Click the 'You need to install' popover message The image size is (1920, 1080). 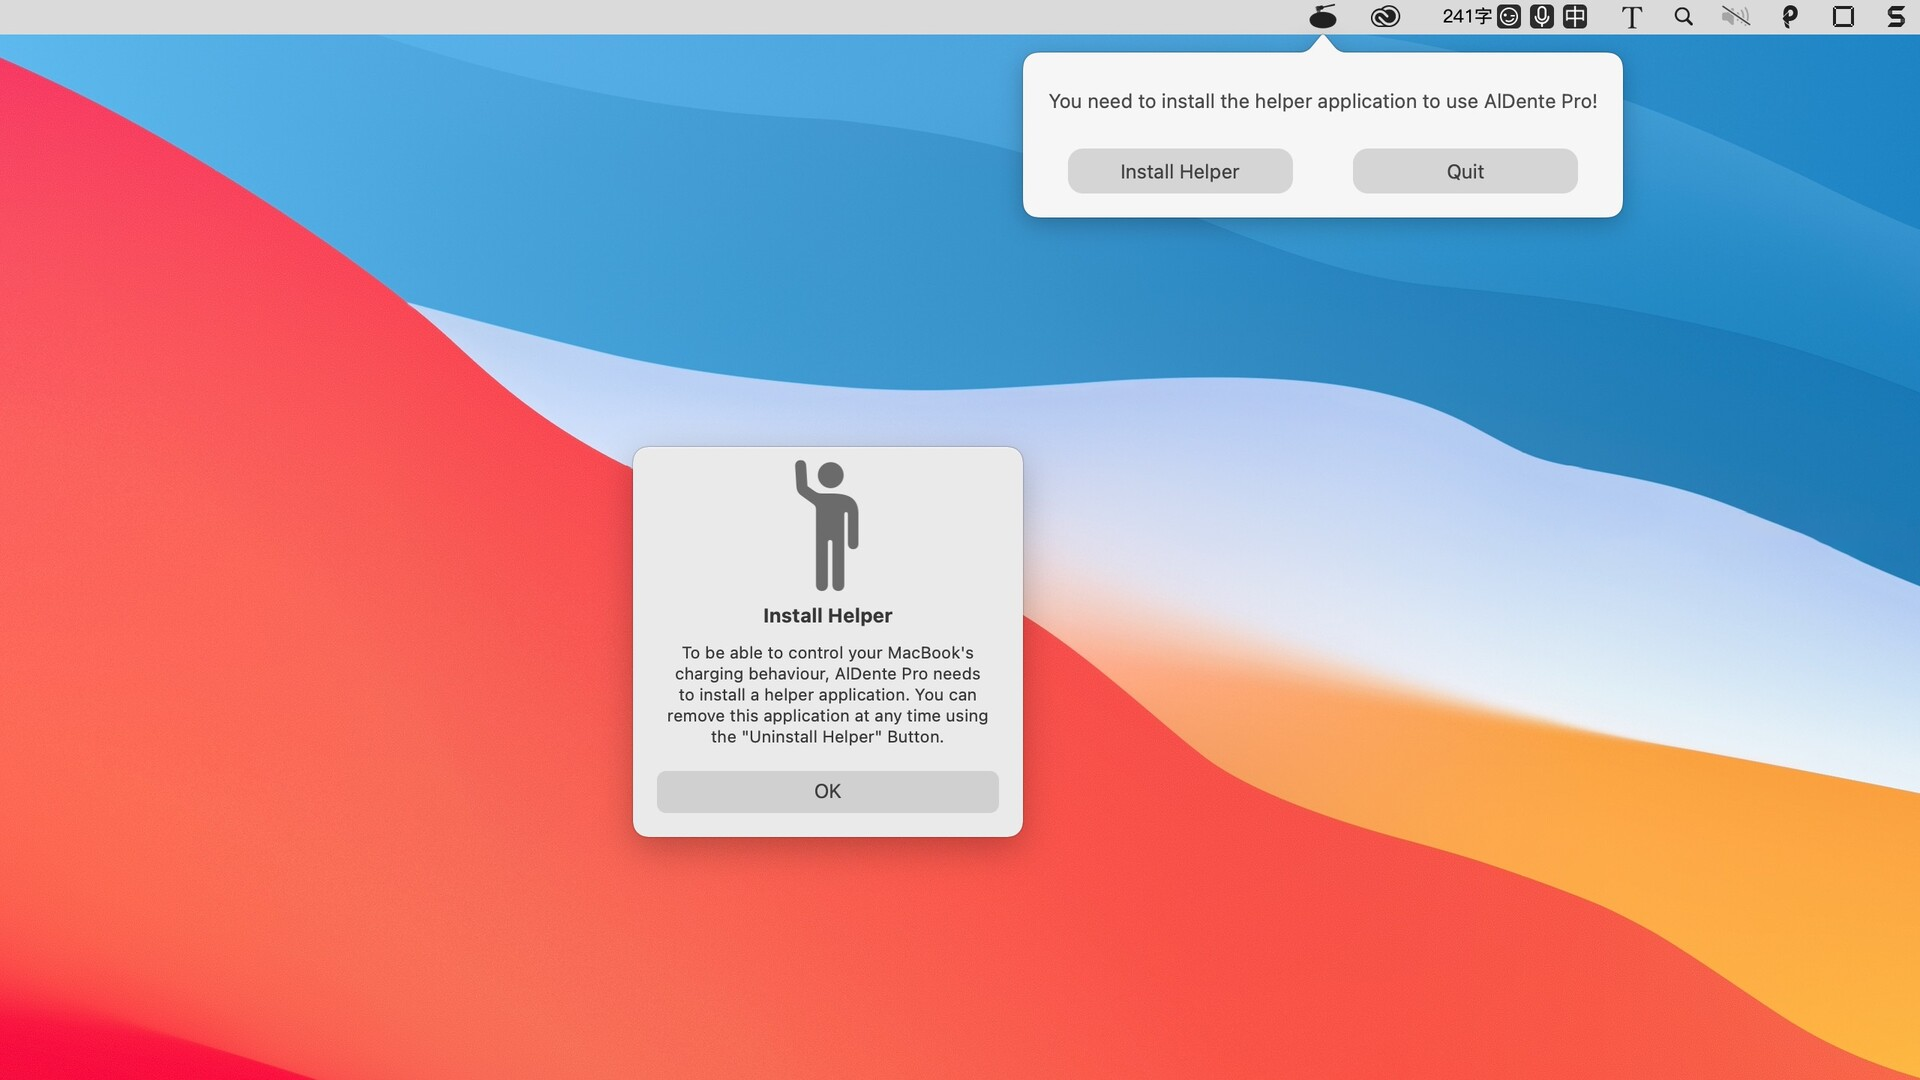1322,101
